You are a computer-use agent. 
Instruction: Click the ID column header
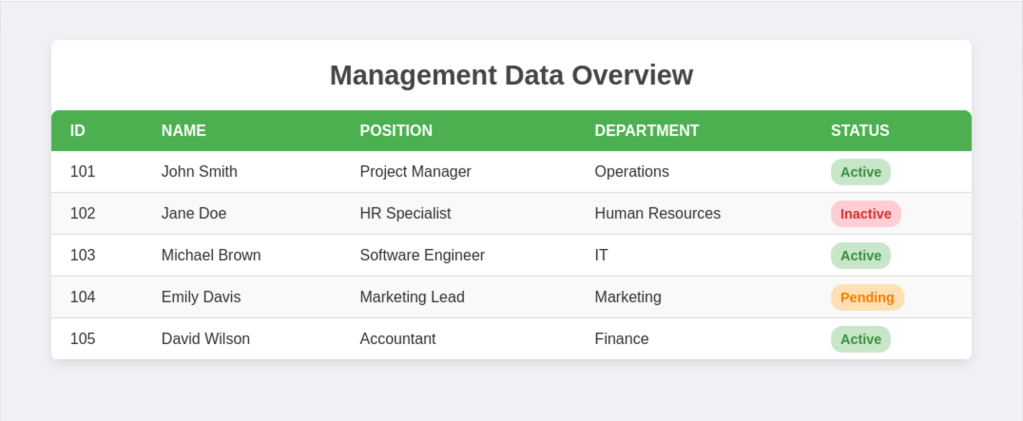point(78,131)
